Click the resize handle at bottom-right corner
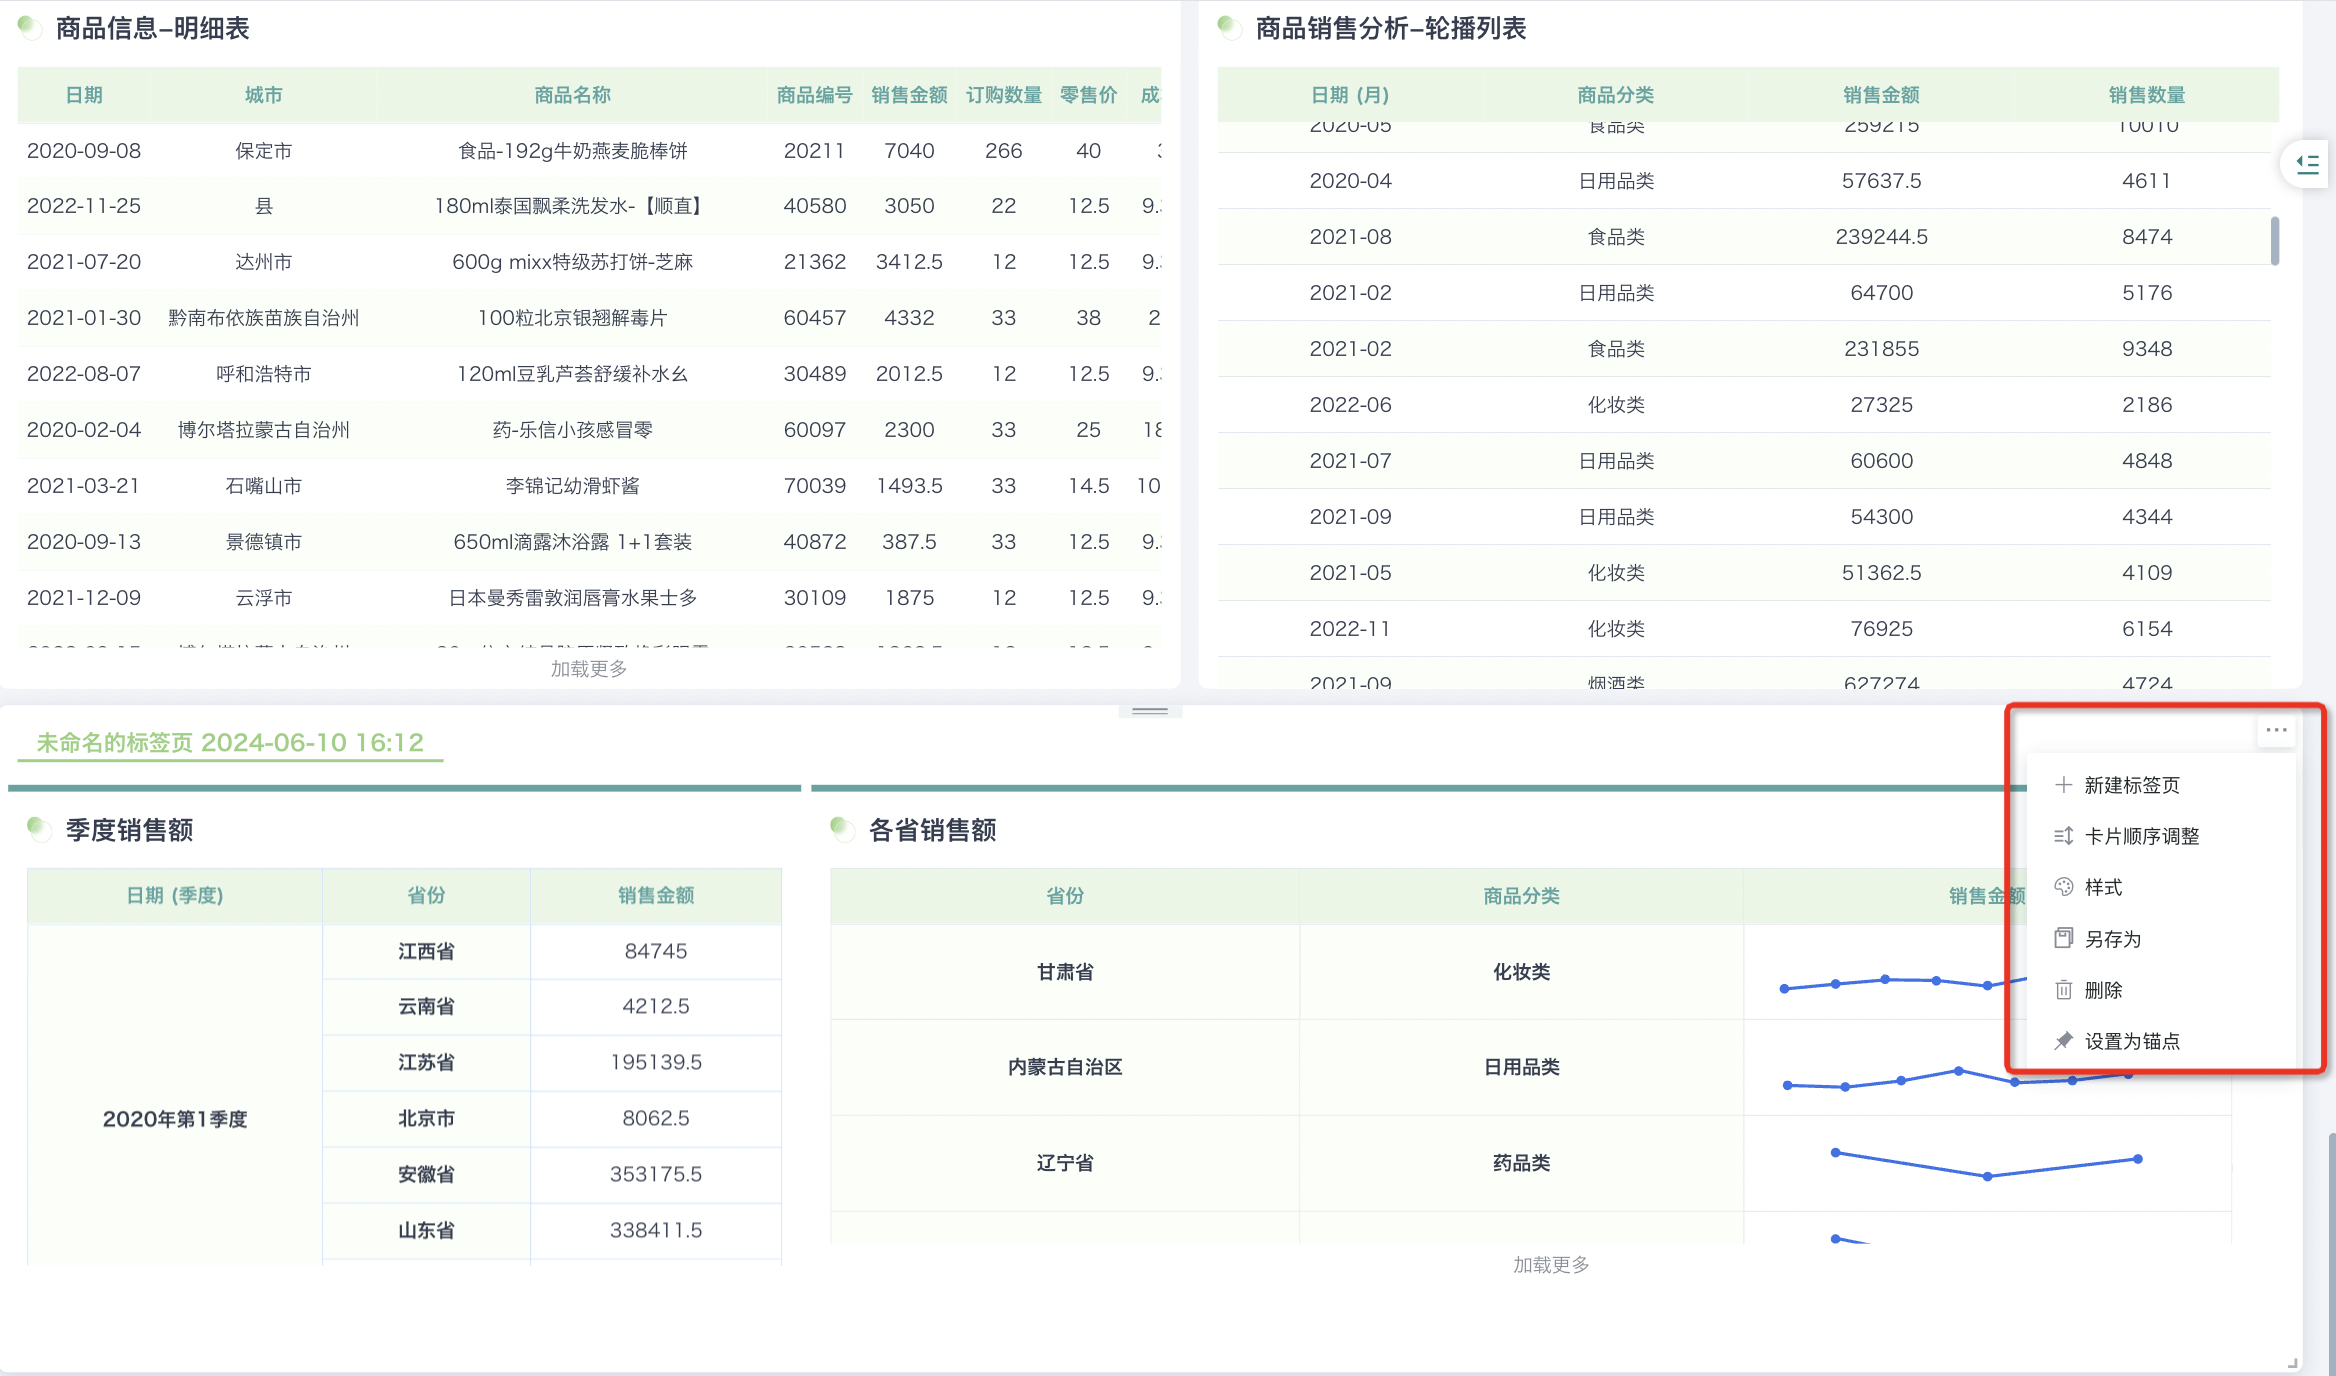This screenshot has height=1376, width=2336. [2292, 1363]
